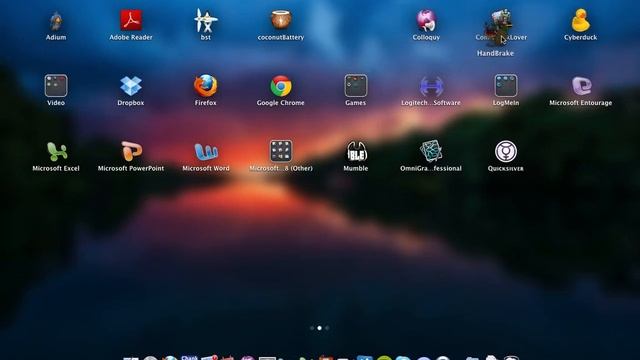Click the bst application icon
Viewport: 640px width, 360px height.
pos(206,20)
